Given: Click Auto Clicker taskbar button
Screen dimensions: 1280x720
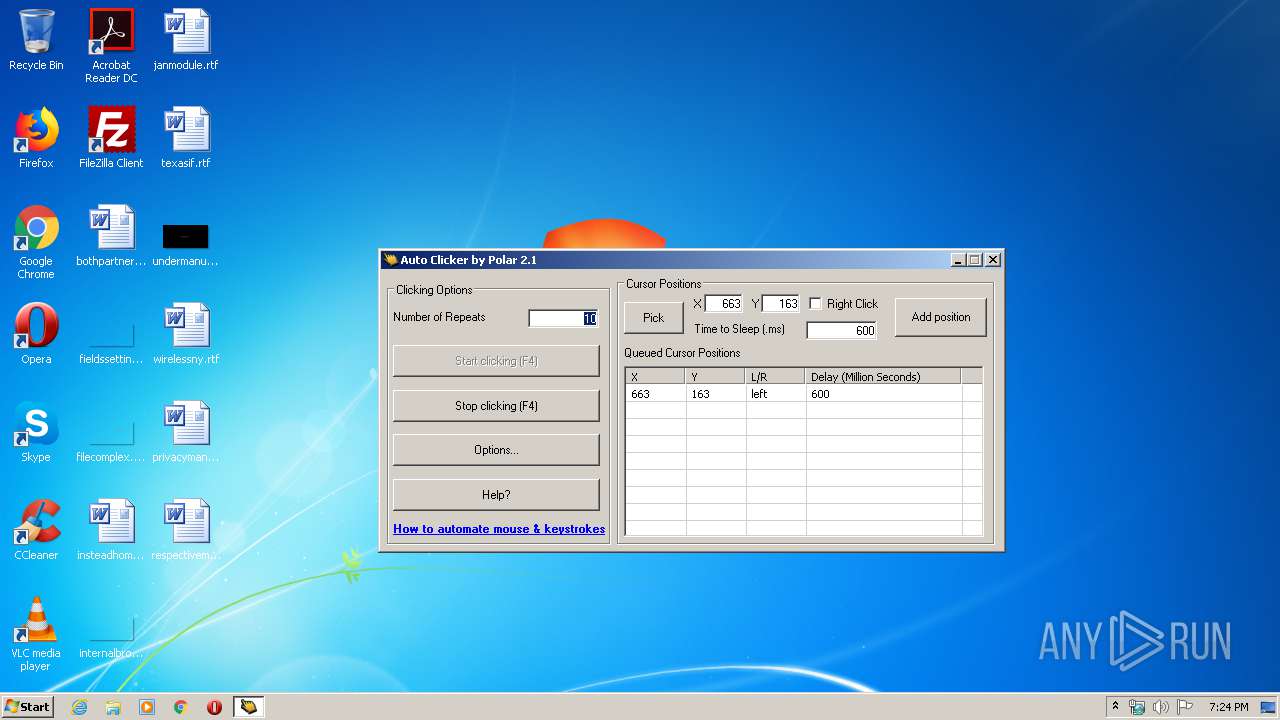Looking at the screenshot, I should point(248,707).
